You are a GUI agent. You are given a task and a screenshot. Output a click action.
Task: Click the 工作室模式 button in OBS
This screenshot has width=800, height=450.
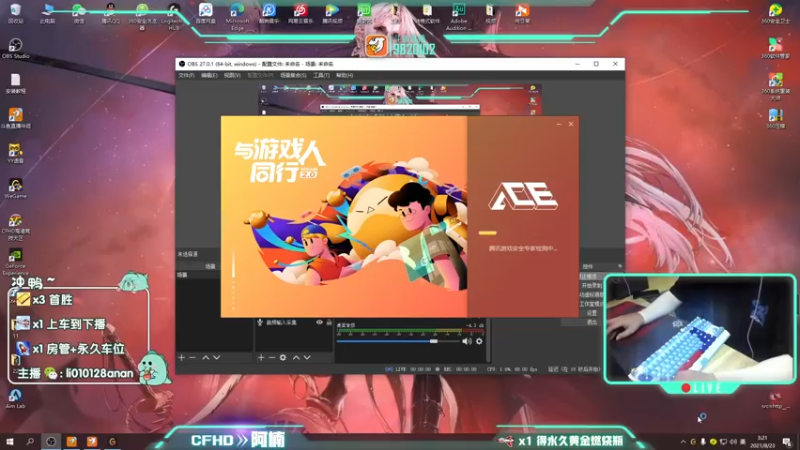tap(591, 304)
